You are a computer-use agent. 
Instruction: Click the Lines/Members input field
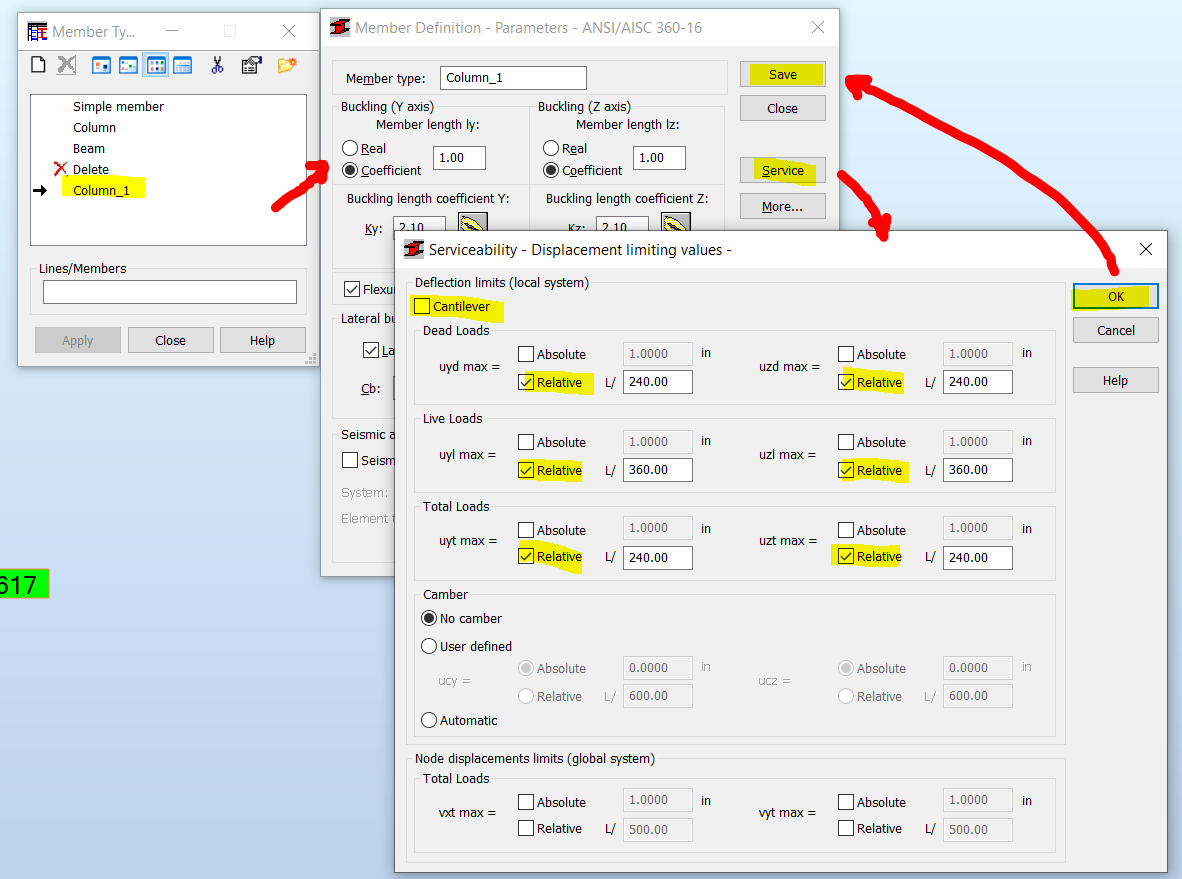click(169, 291)
